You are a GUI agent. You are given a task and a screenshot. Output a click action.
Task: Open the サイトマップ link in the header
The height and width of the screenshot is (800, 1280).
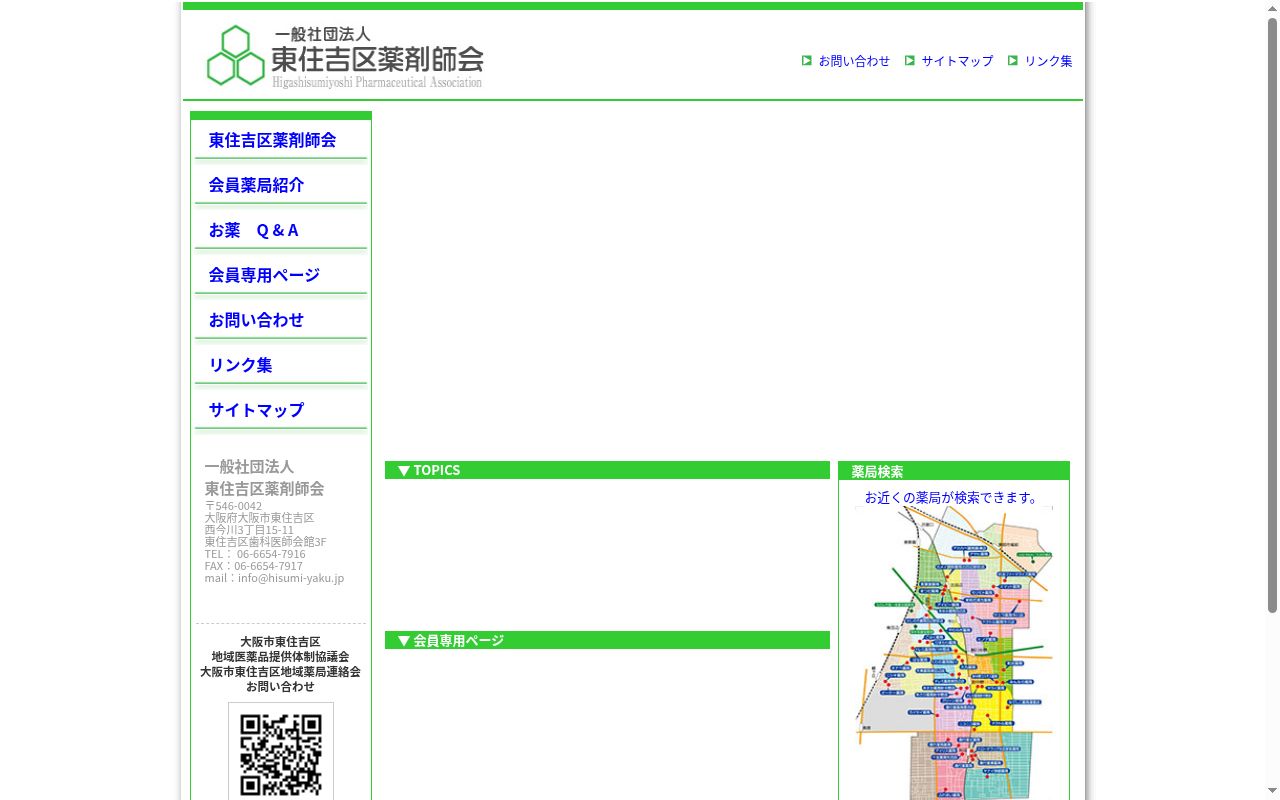coord(957,61)
